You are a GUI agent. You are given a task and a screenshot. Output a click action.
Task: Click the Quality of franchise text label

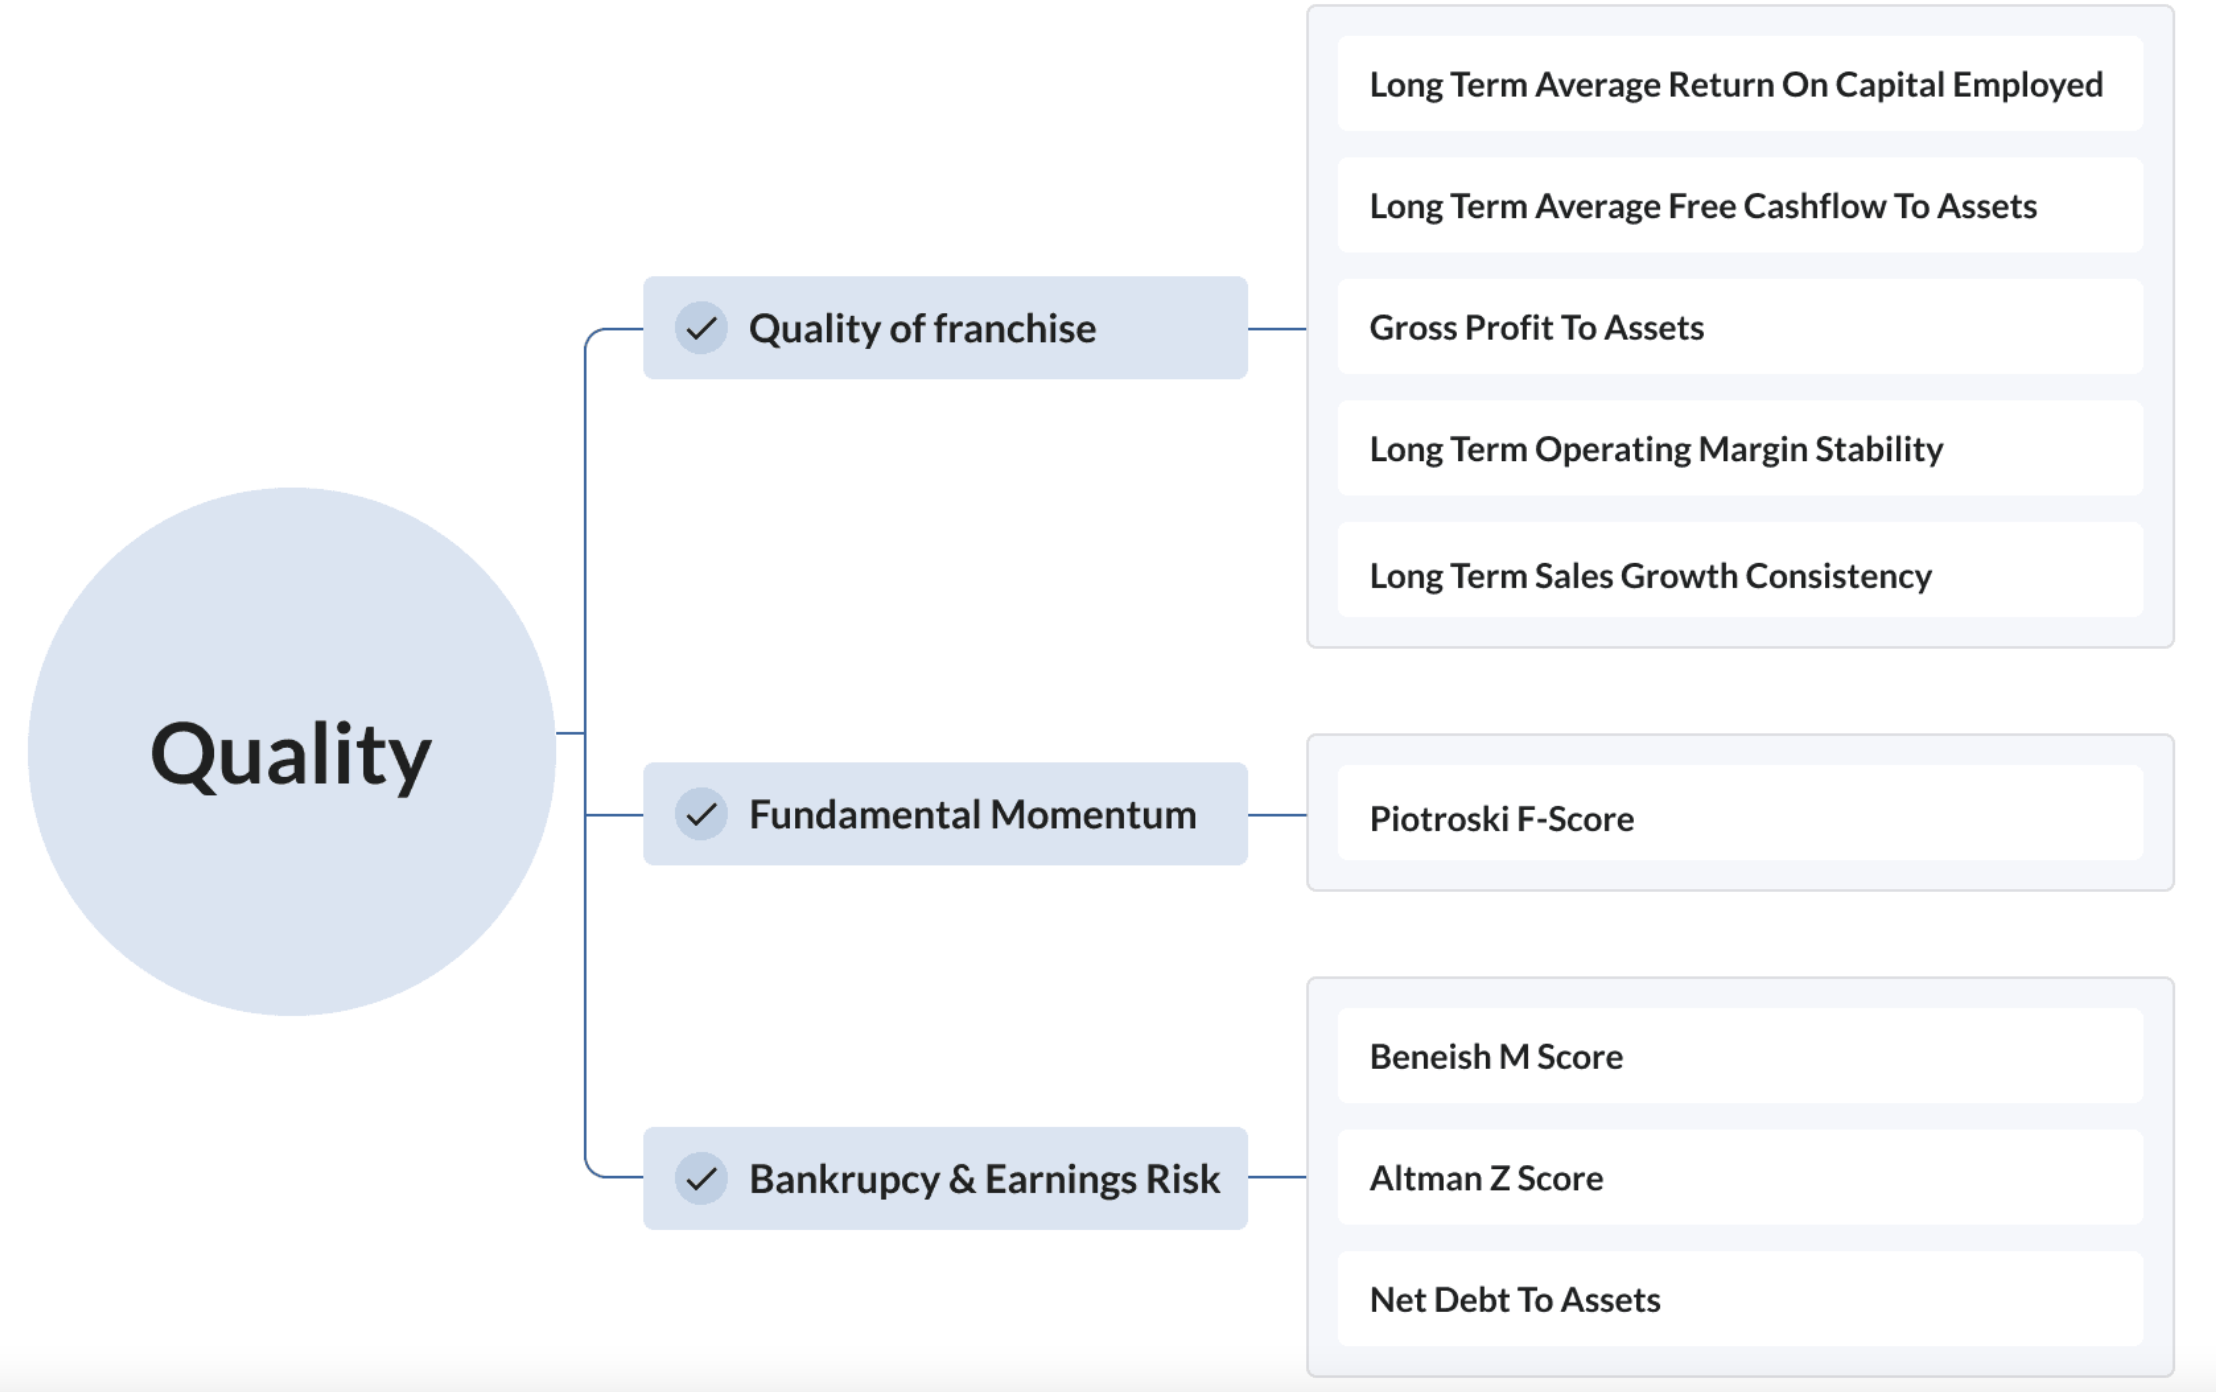click(x=922, y=329)
